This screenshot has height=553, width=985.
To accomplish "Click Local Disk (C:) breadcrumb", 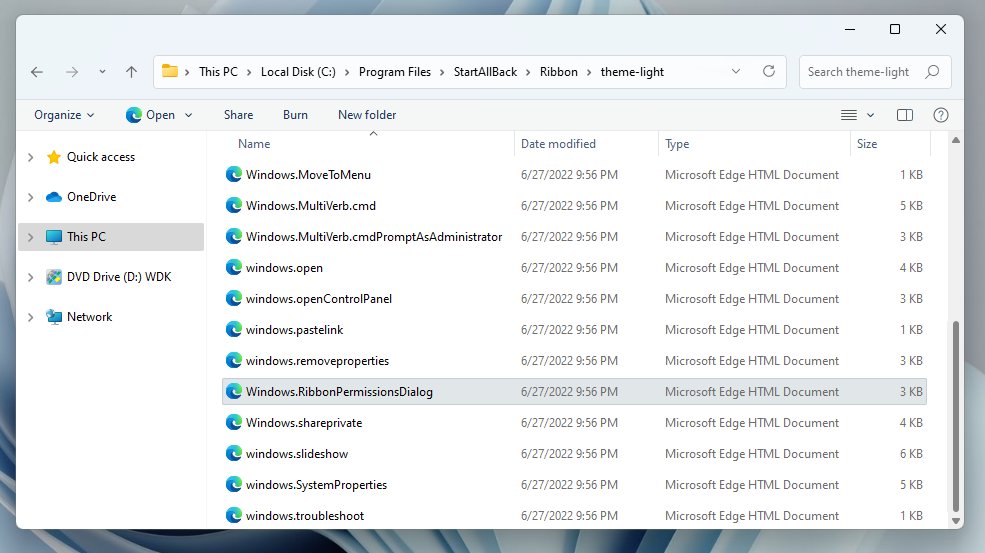I will pos(298,72).
